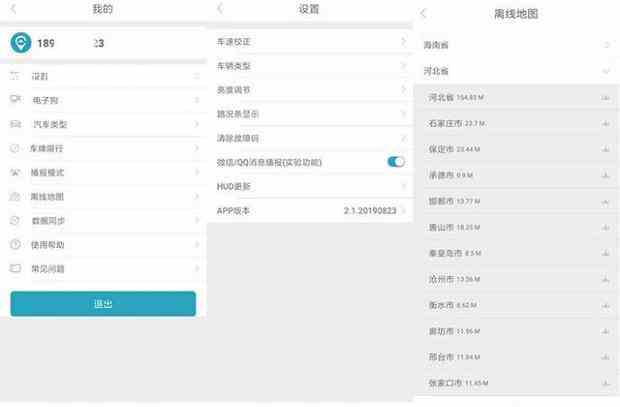Tap the back arrow in 设置 screen
This screenshot has width=620, height=407.
click(x=220, y=9)
